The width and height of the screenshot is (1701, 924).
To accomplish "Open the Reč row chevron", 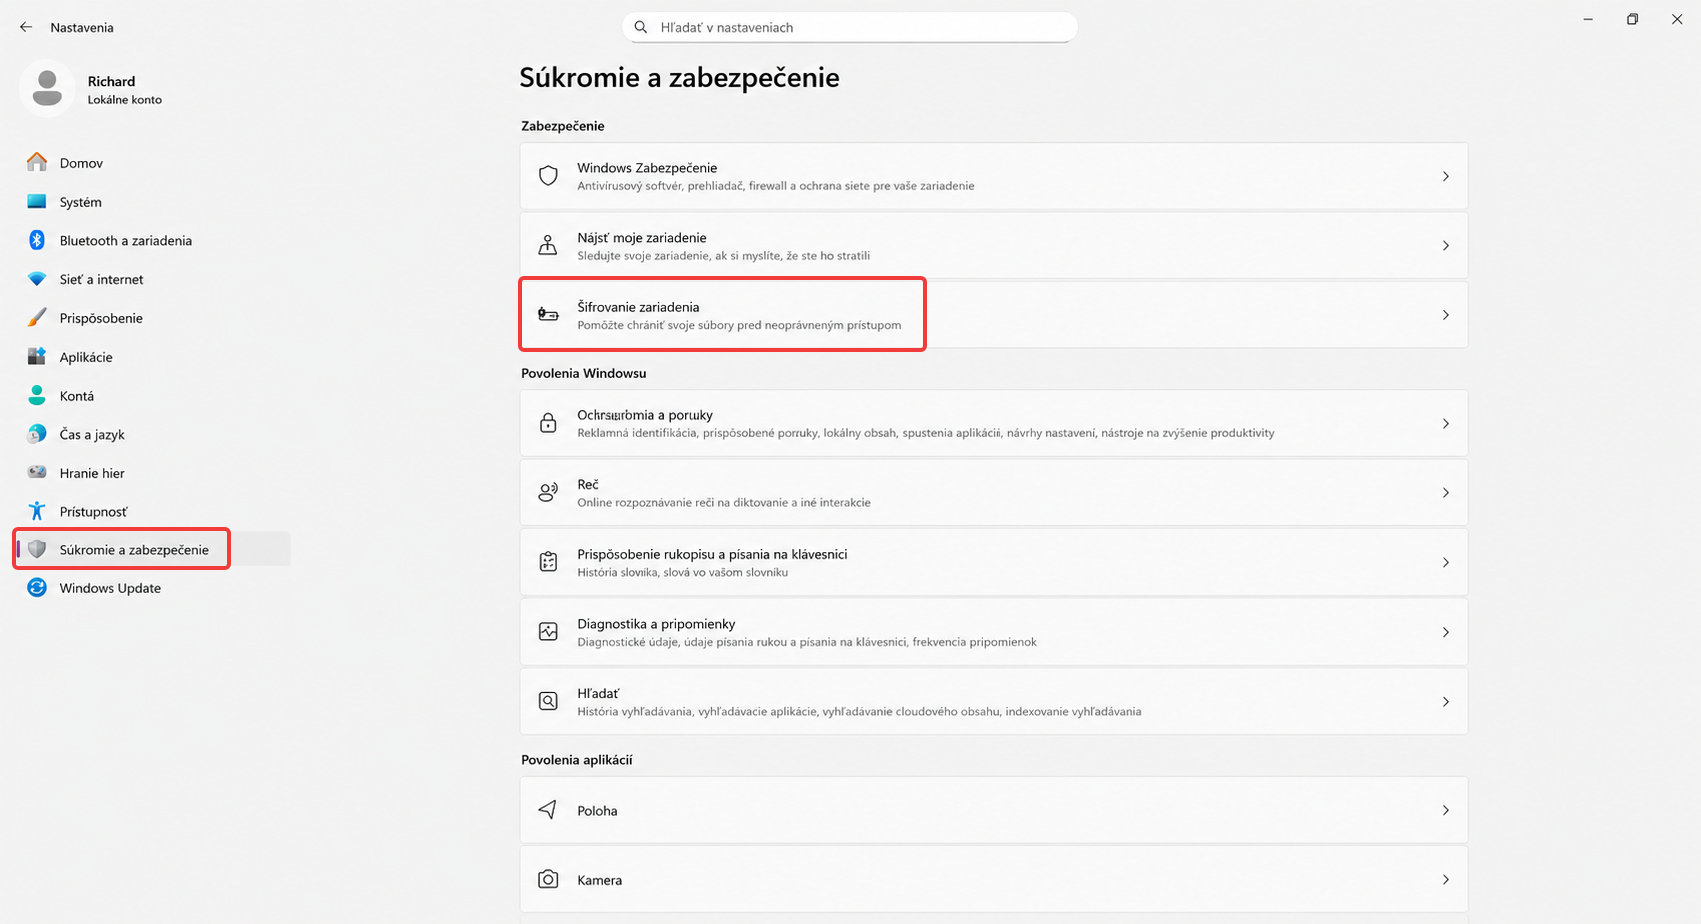I will coord(1446,492).
